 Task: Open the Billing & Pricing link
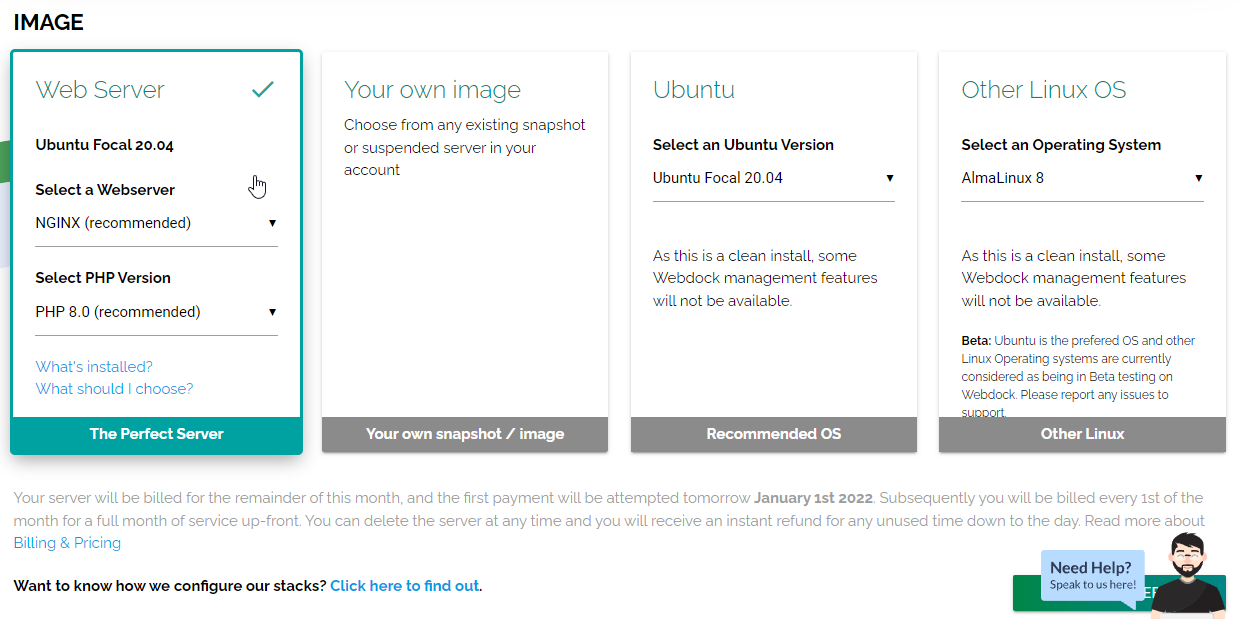[67, 543]
